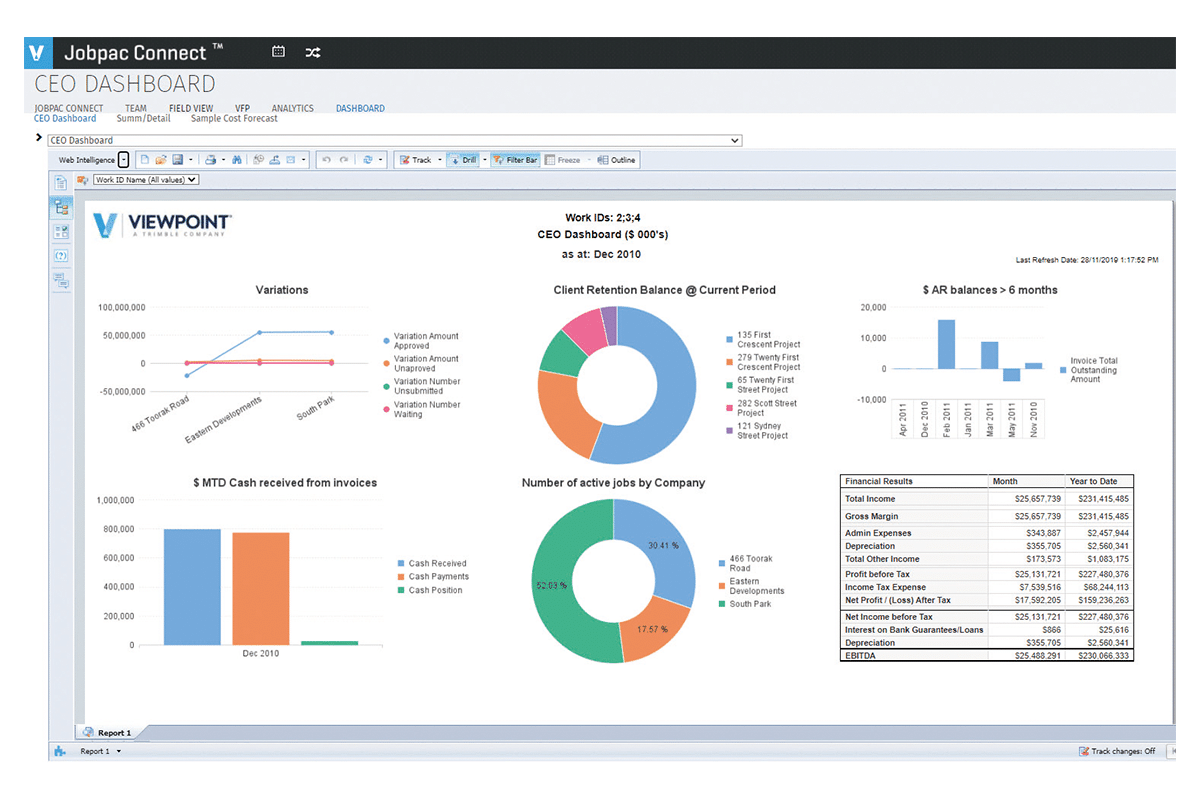
Task: Open the Summ/Detail link
Action: point(144,118)
